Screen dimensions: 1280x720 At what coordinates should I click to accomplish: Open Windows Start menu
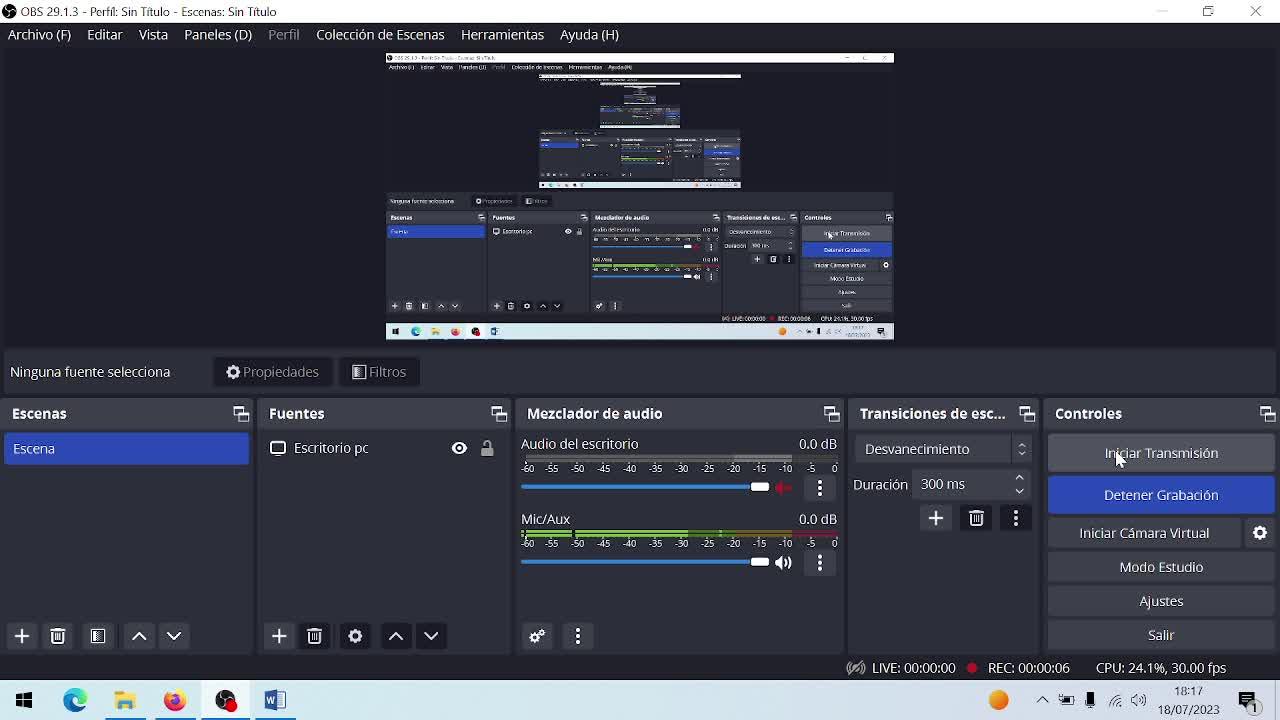24,700
